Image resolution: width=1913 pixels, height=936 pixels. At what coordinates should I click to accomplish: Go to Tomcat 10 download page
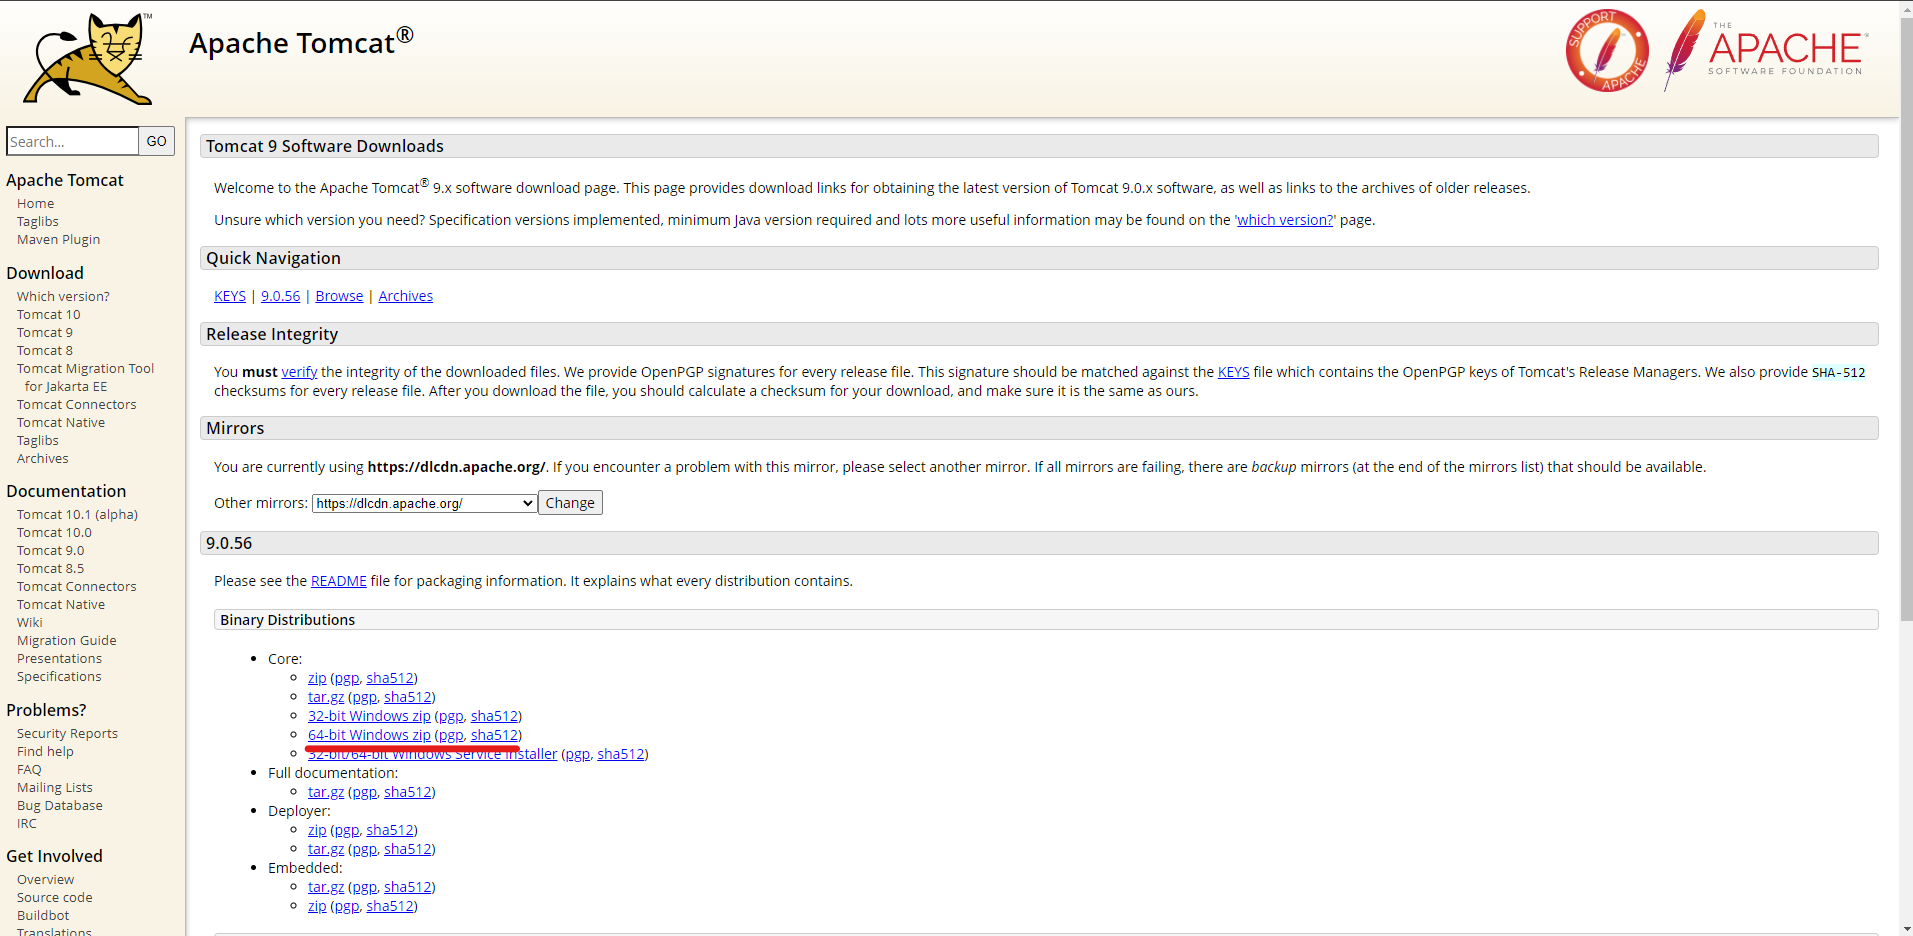49,314
